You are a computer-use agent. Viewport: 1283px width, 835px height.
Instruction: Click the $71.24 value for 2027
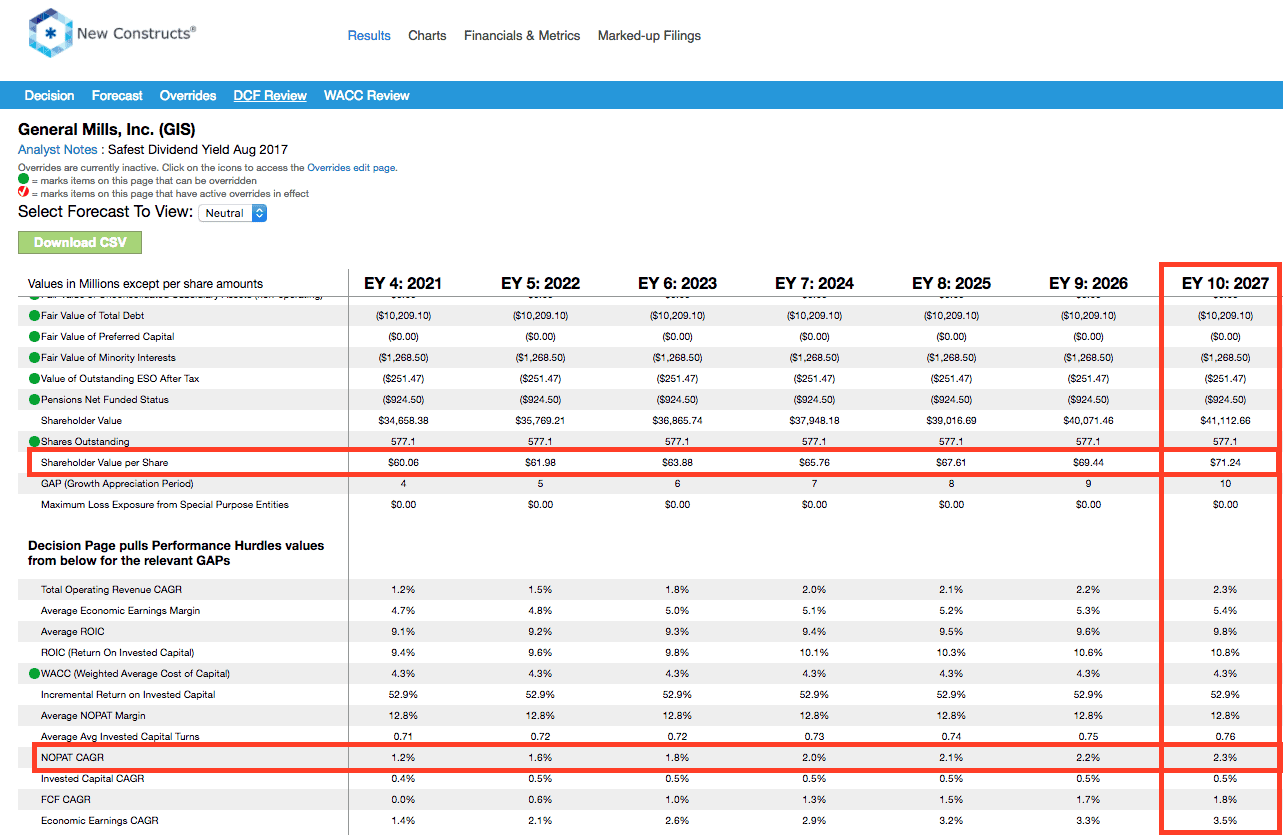tap(1225, 462)
